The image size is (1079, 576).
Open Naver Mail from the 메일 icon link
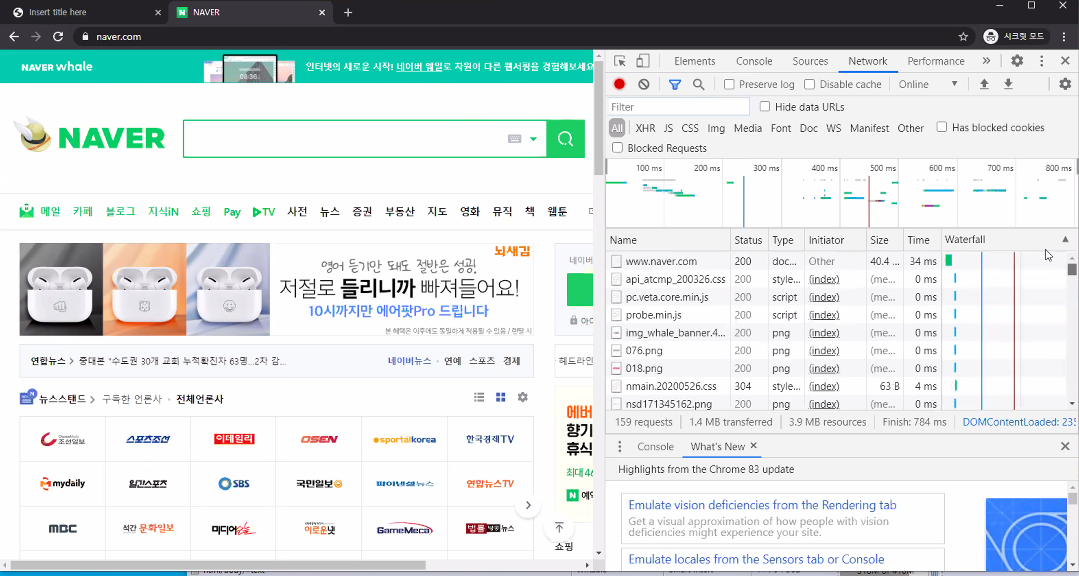pyautogui.click(x=40, y=211)
